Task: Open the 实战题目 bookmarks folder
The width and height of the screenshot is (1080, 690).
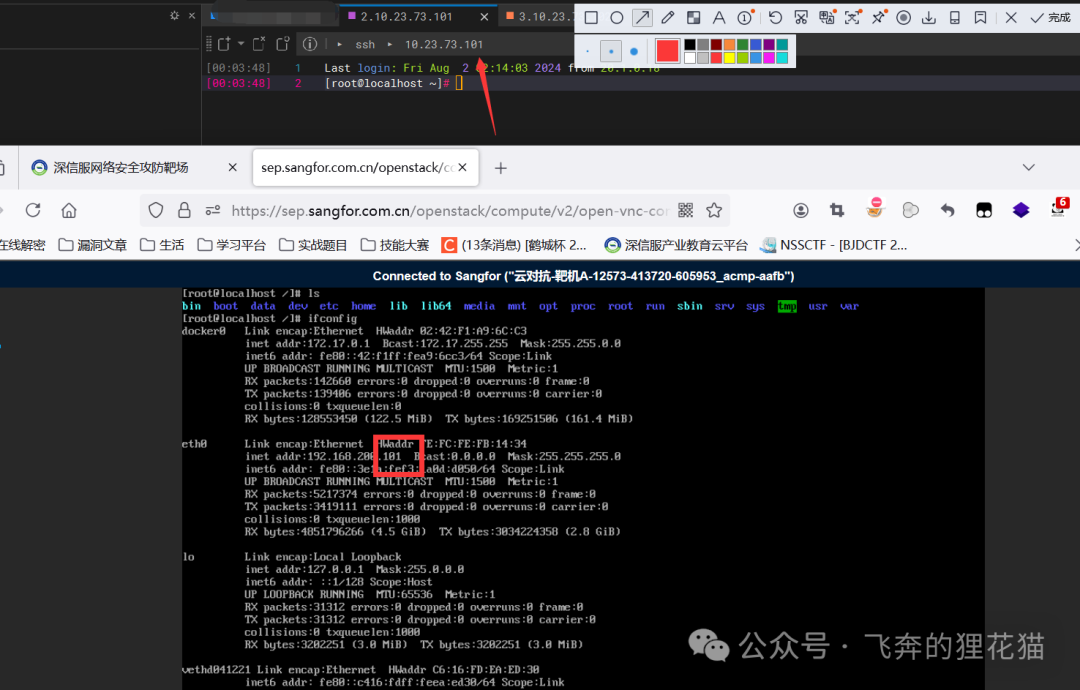Action: tap(313, 245)
